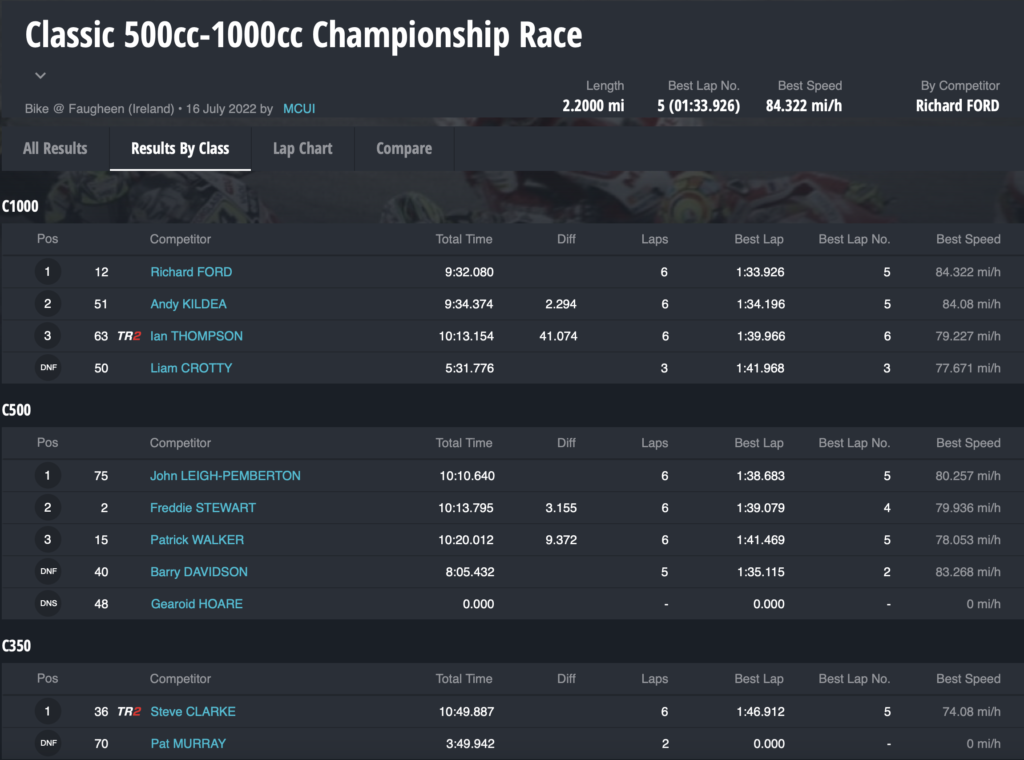Viewport: 1024px width, 760px height.
Task: Open John LEIGH-PEMBERTON competitor link
Action: [x=225, y=475]
